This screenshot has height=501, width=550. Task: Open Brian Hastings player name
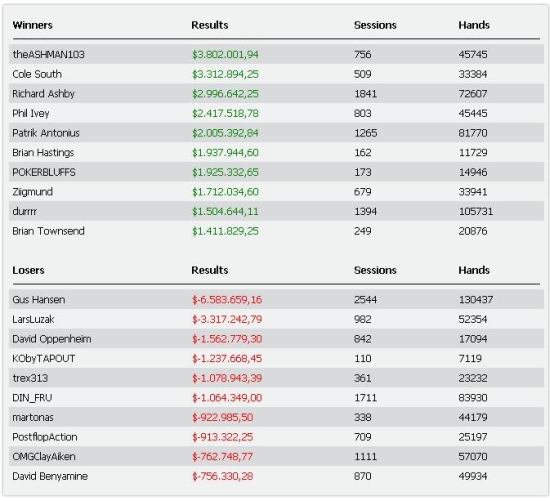43,153
